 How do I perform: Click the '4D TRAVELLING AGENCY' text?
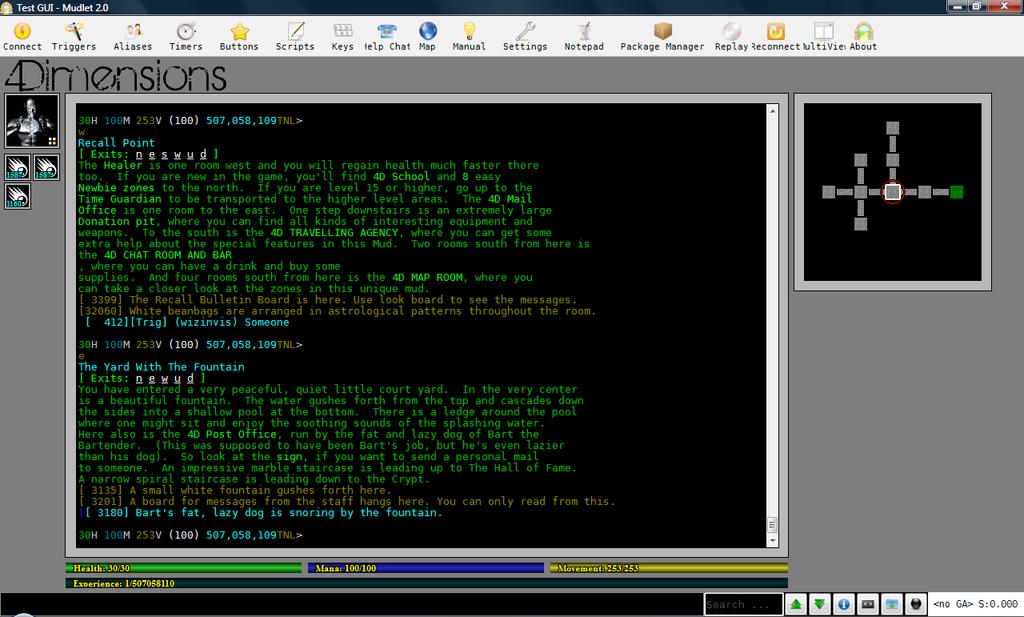tap(334, 232)
